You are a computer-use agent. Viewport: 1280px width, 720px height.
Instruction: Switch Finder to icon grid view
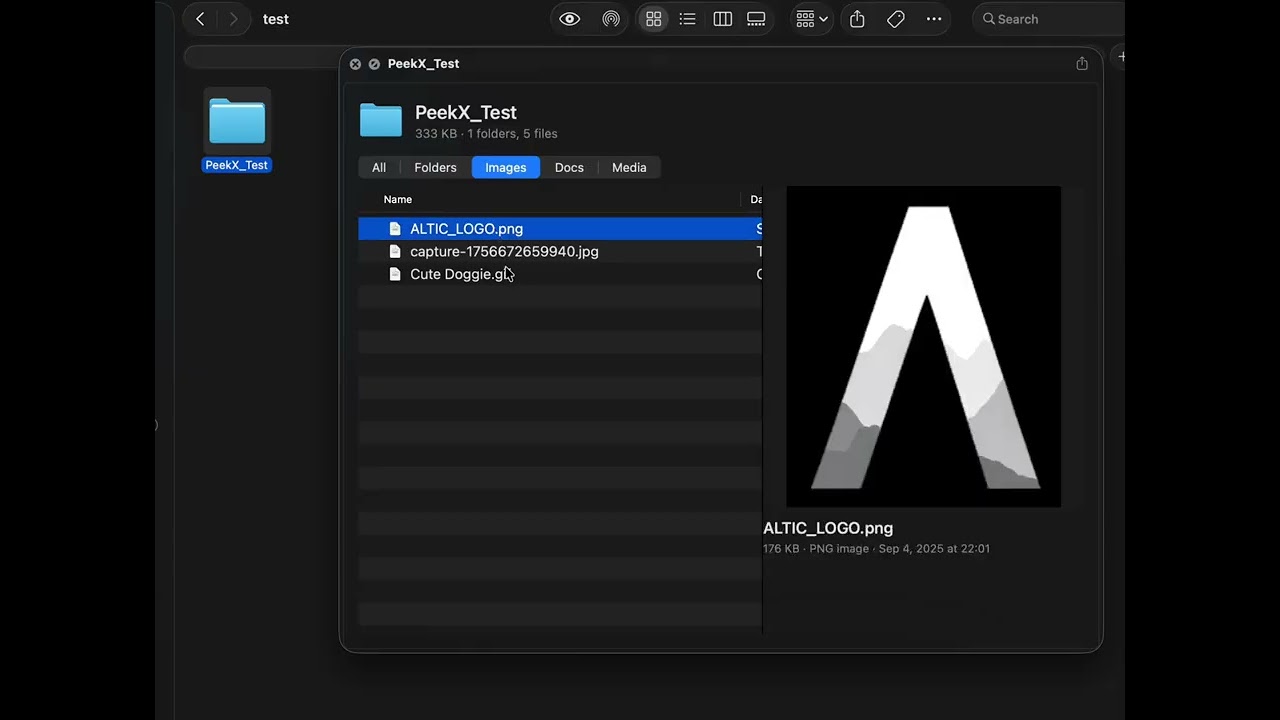coord(653,19)
